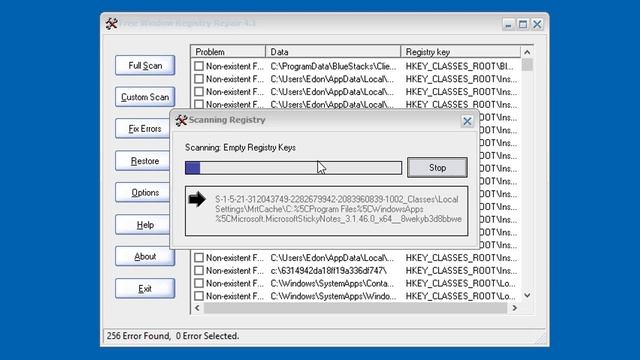Viewport: 640px width, 360px height.
Task: Open the Custom Scan option
Action: [145, 97]
